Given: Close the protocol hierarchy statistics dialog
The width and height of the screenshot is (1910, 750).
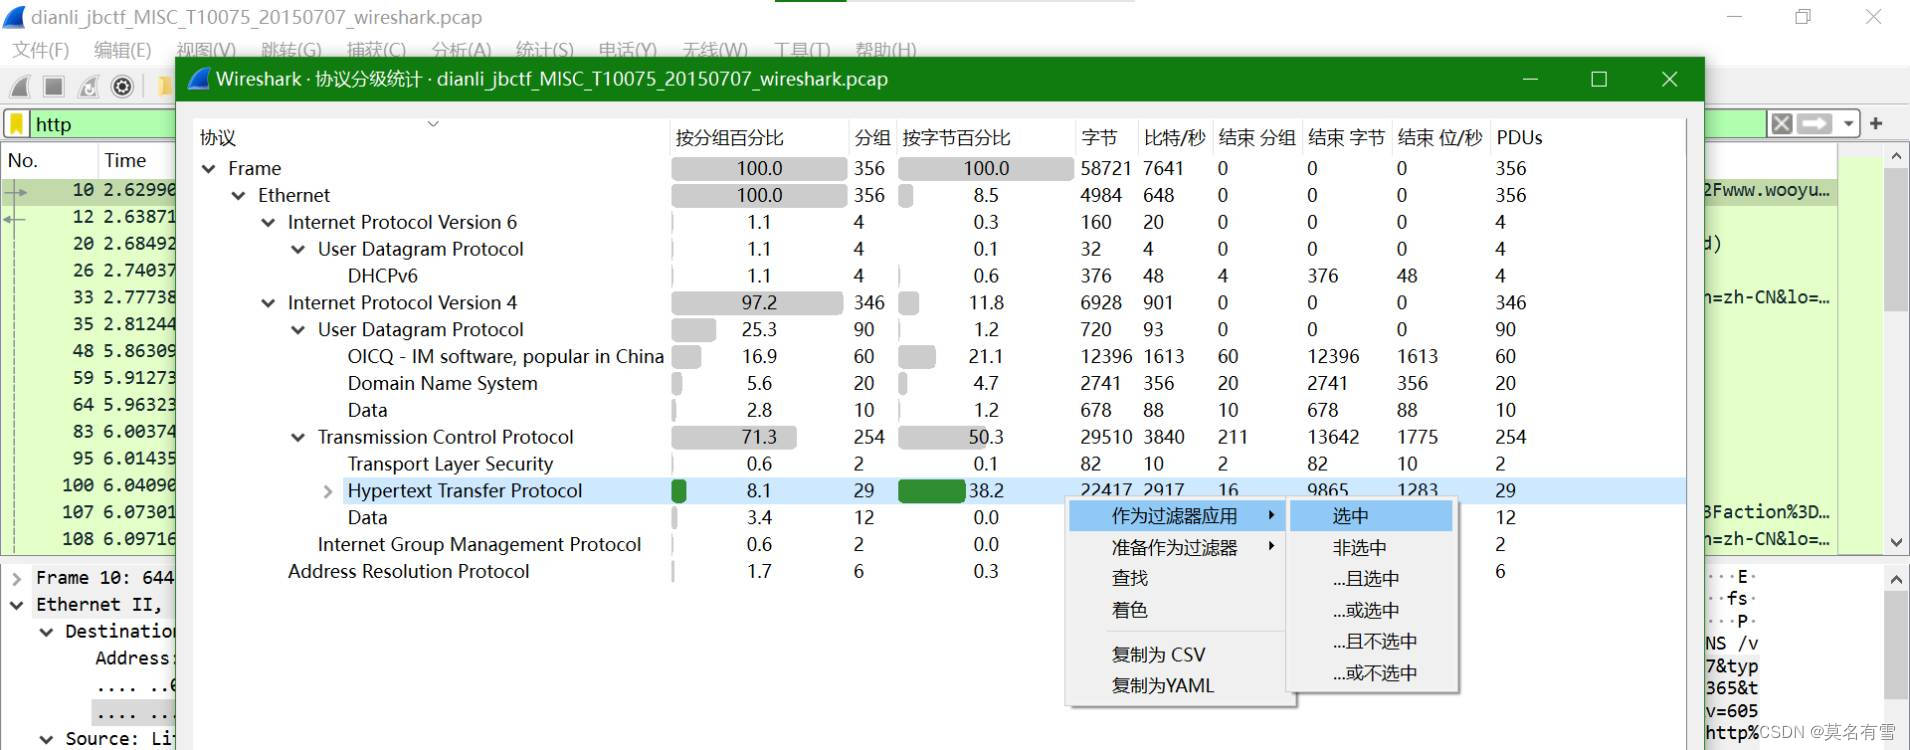Looking at the screenshot, I should (x=1669, y=79).
